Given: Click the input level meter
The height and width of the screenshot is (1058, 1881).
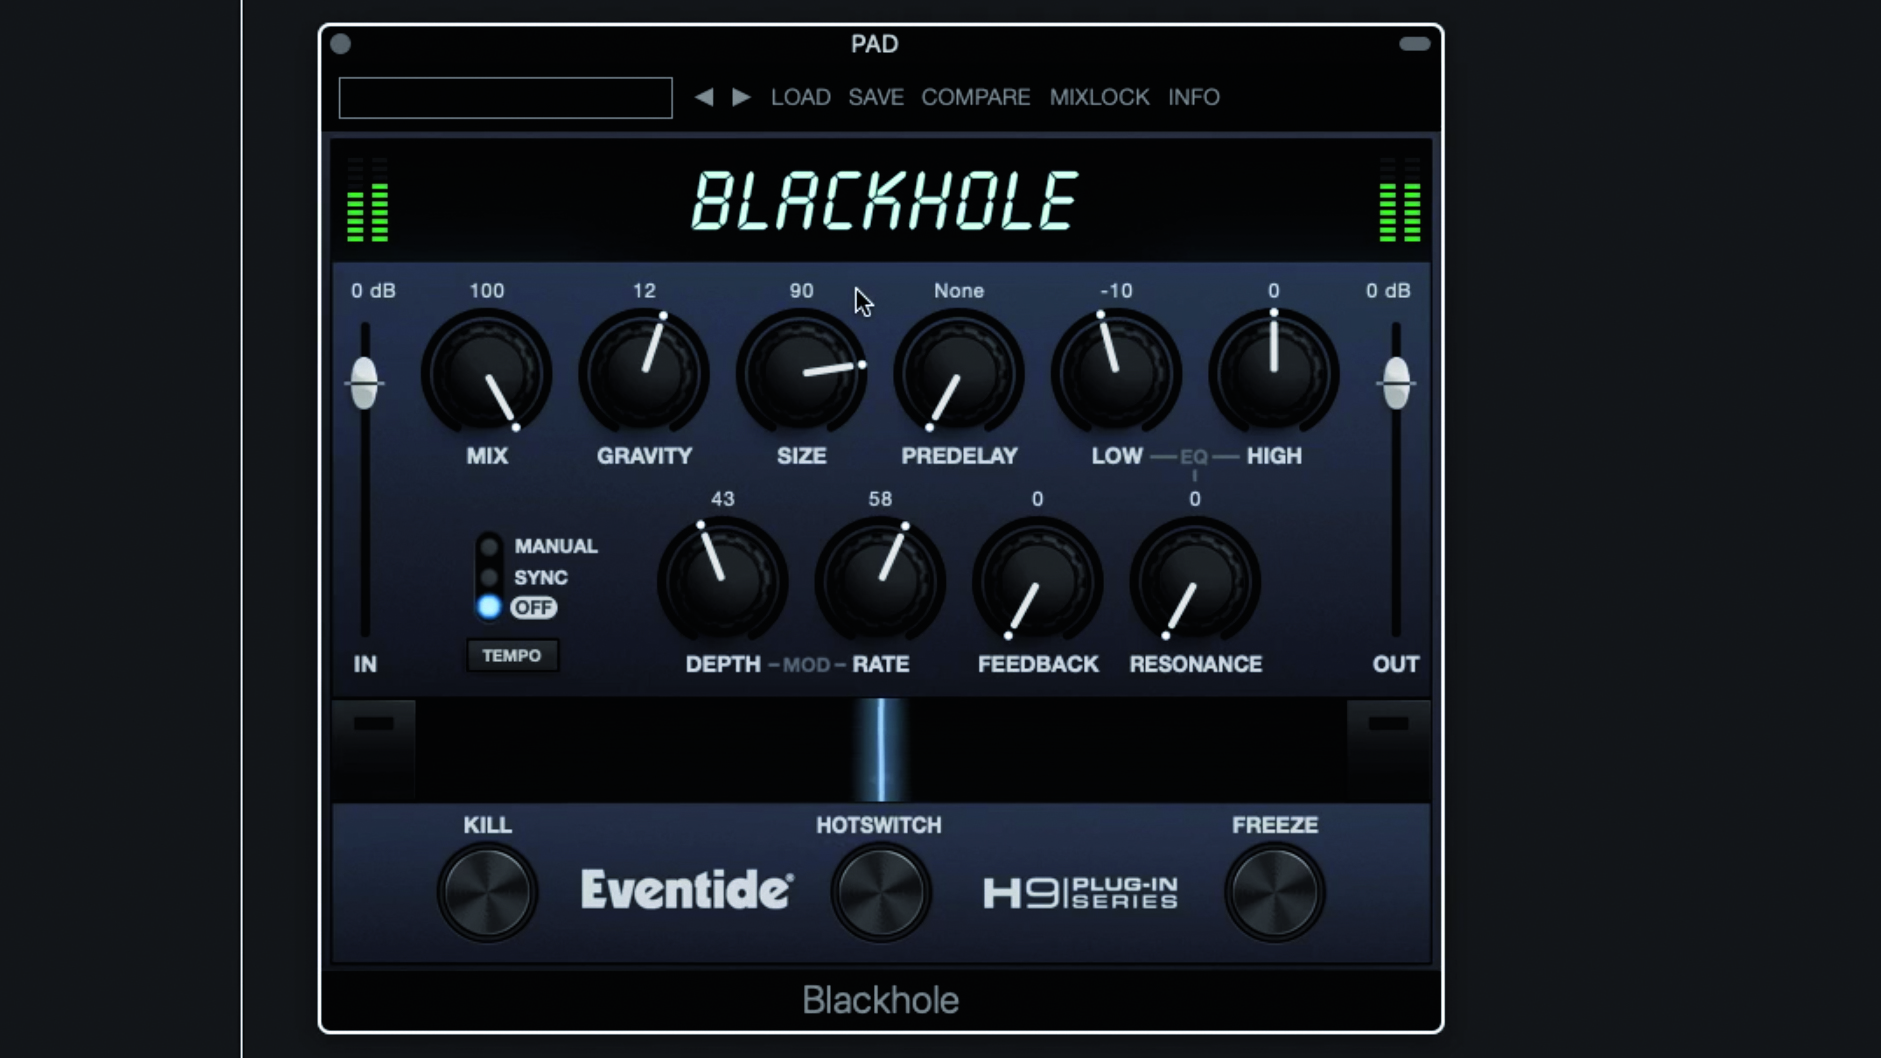Looking at the screenshot, I should (x=367, y=200).
